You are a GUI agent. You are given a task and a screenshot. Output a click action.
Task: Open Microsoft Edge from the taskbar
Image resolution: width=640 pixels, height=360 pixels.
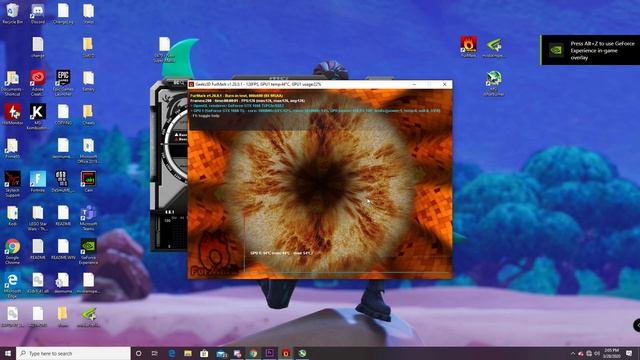click(171, 353)
